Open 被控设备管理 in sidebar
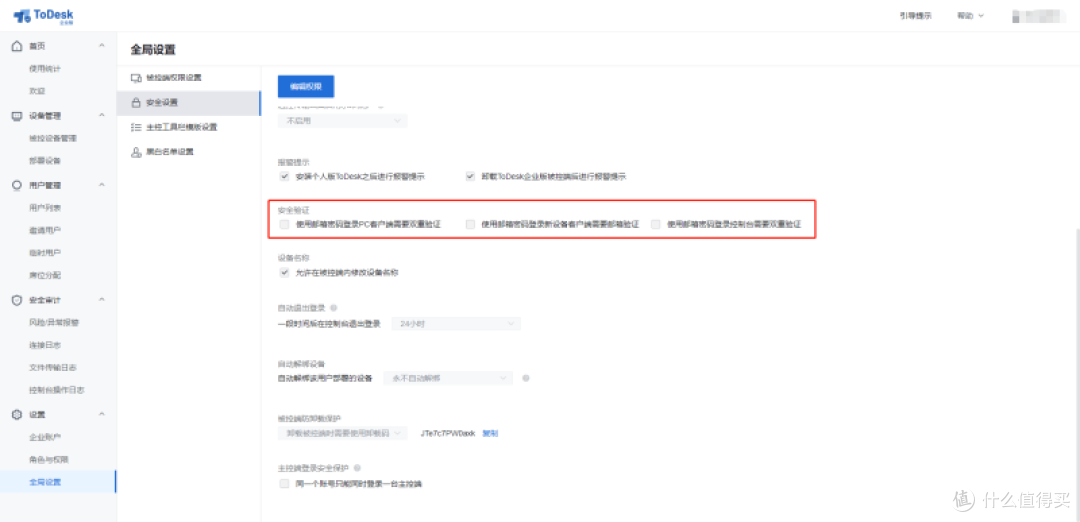 tap(53, 138)
